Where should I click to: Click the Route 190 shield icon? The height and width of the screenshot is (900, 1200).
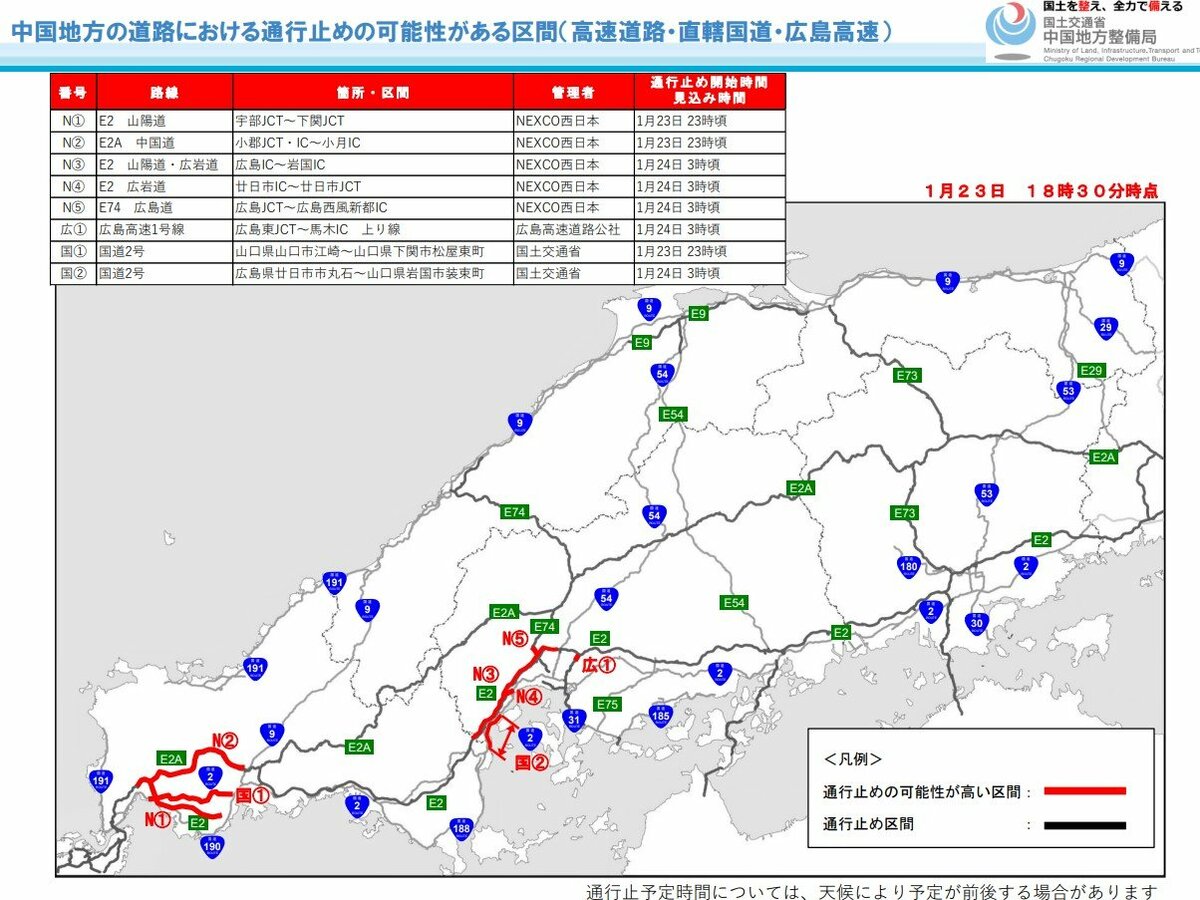pyautogui.click(x=211, y=846)
